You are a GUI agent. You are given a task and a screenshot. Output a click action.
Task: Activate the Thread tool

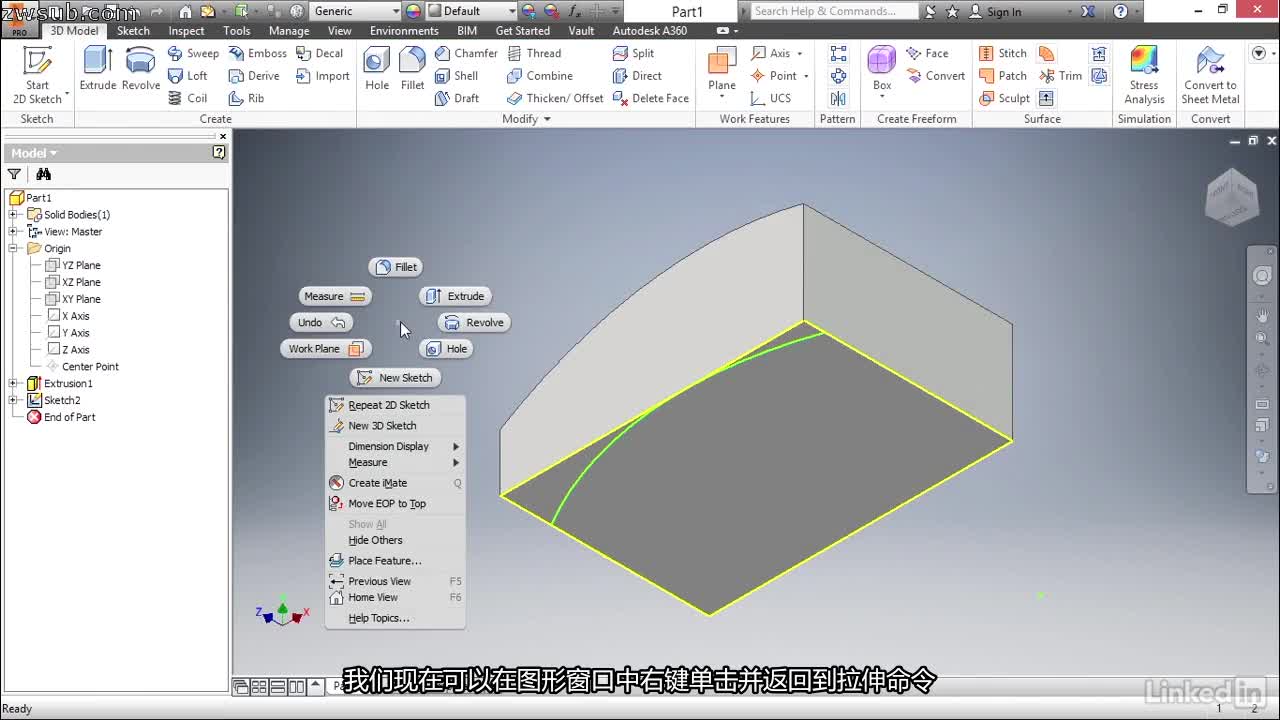[534, 53]
